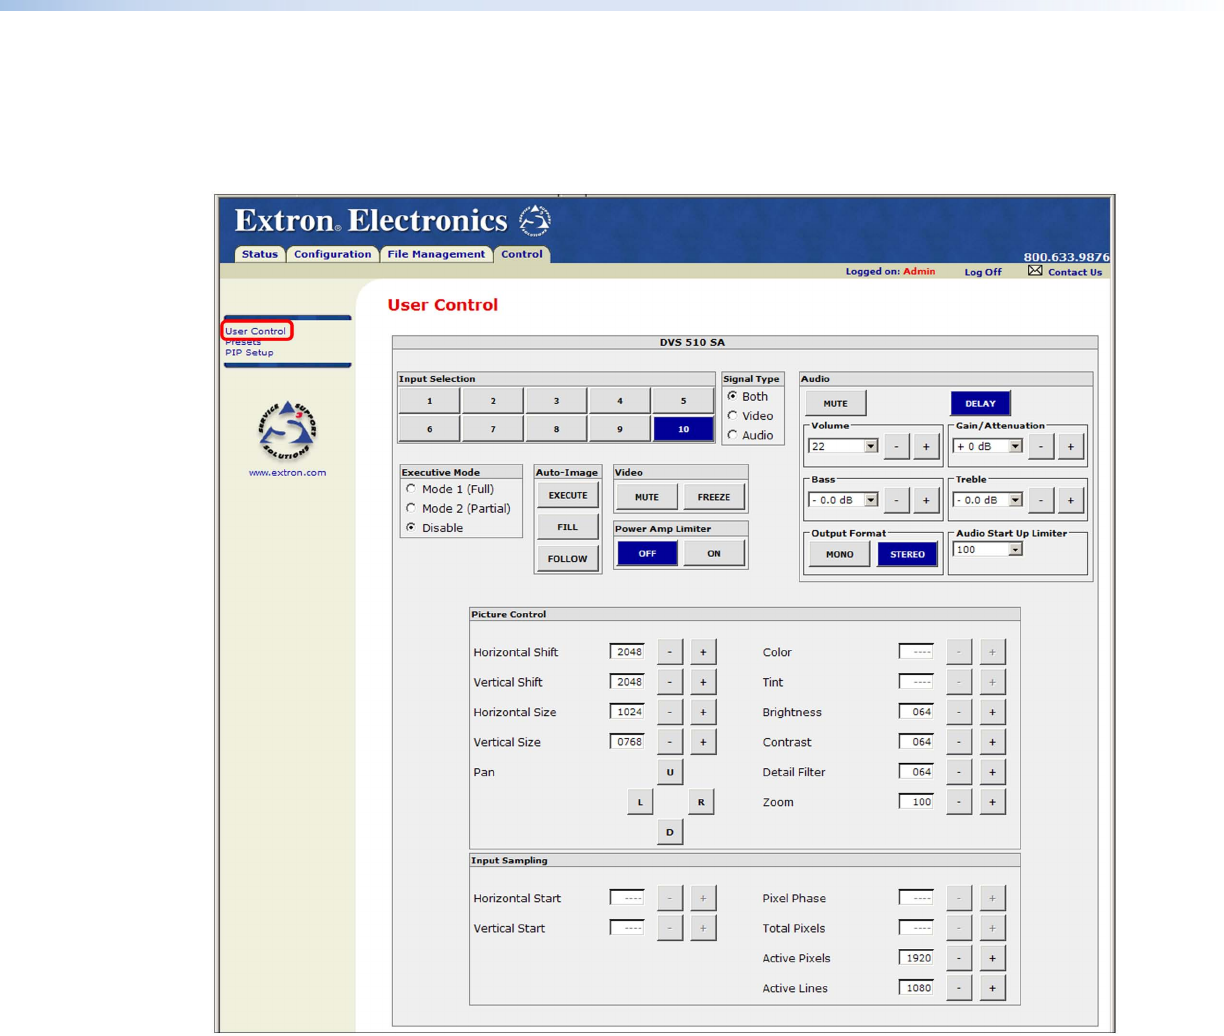1224x1036 pixels.
Task: Open the PIP Setup link
Action: [x=249, y=353]
